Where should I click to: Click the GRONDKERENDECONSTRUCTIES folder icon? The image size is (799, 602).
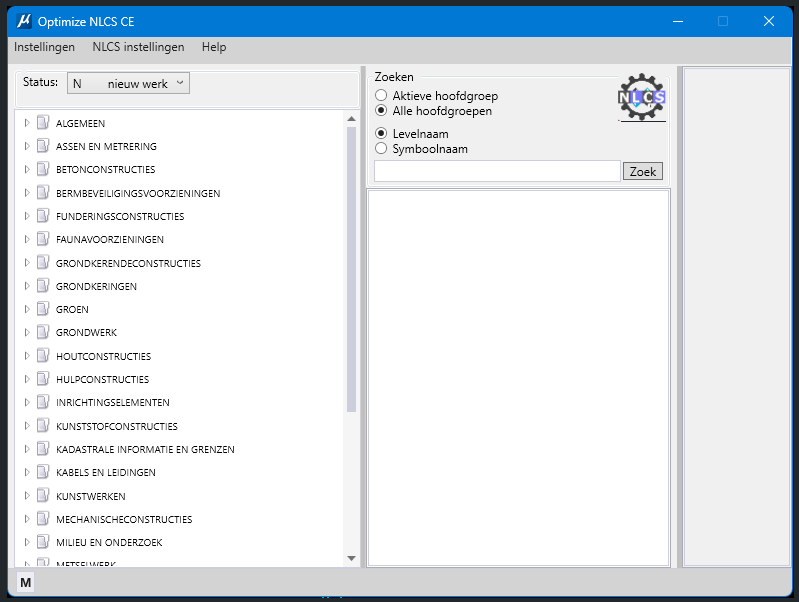(43, 263)
